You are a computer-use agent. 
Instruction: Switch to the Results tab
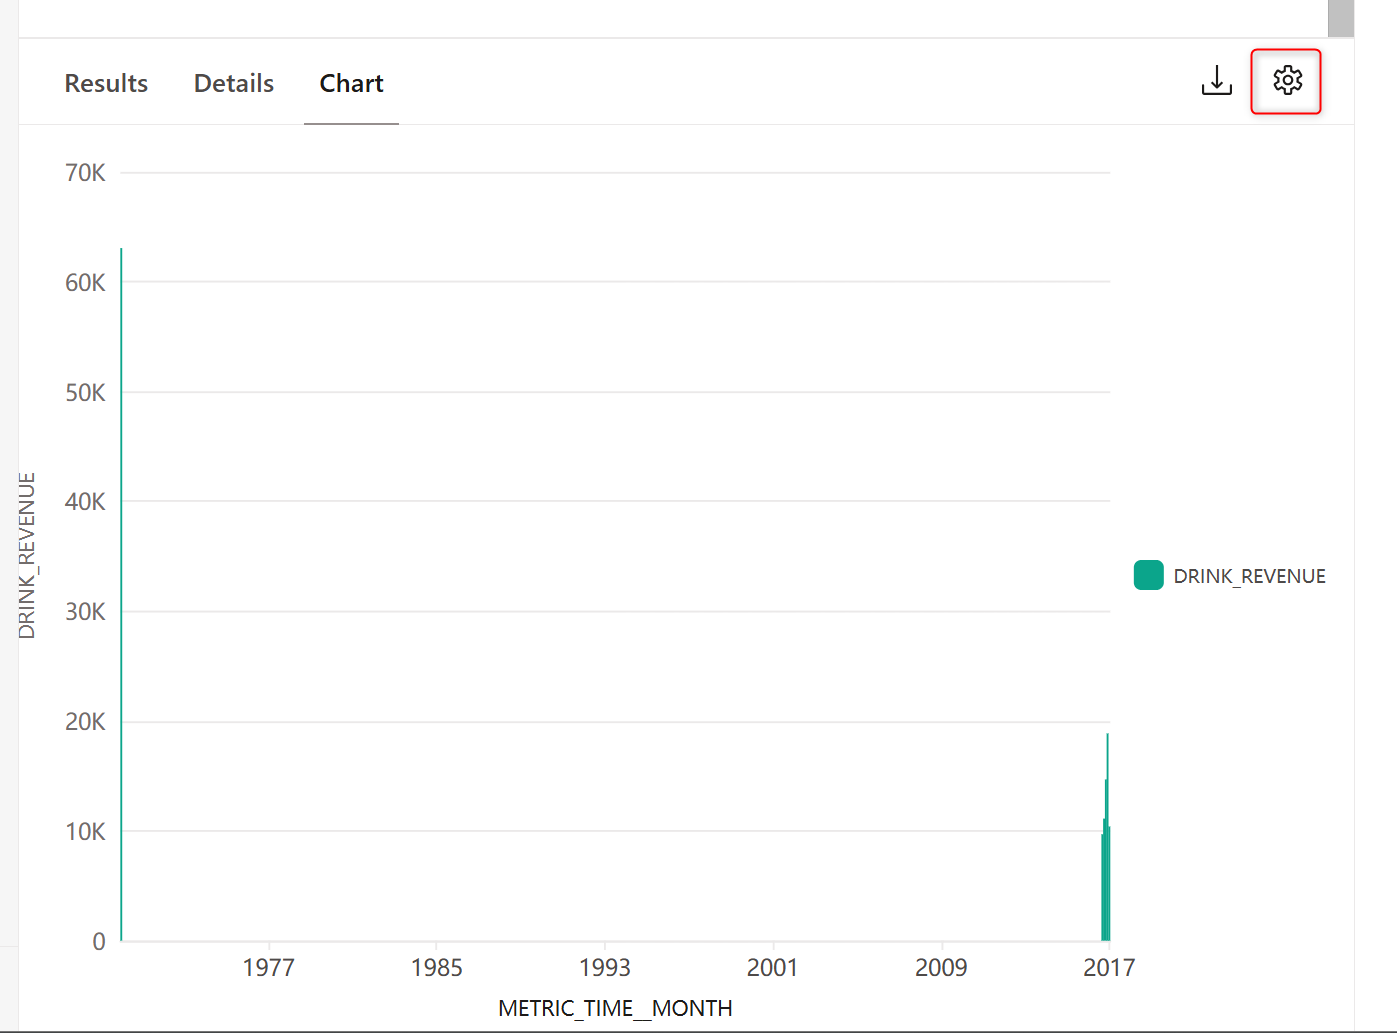[x=106, y=83]
